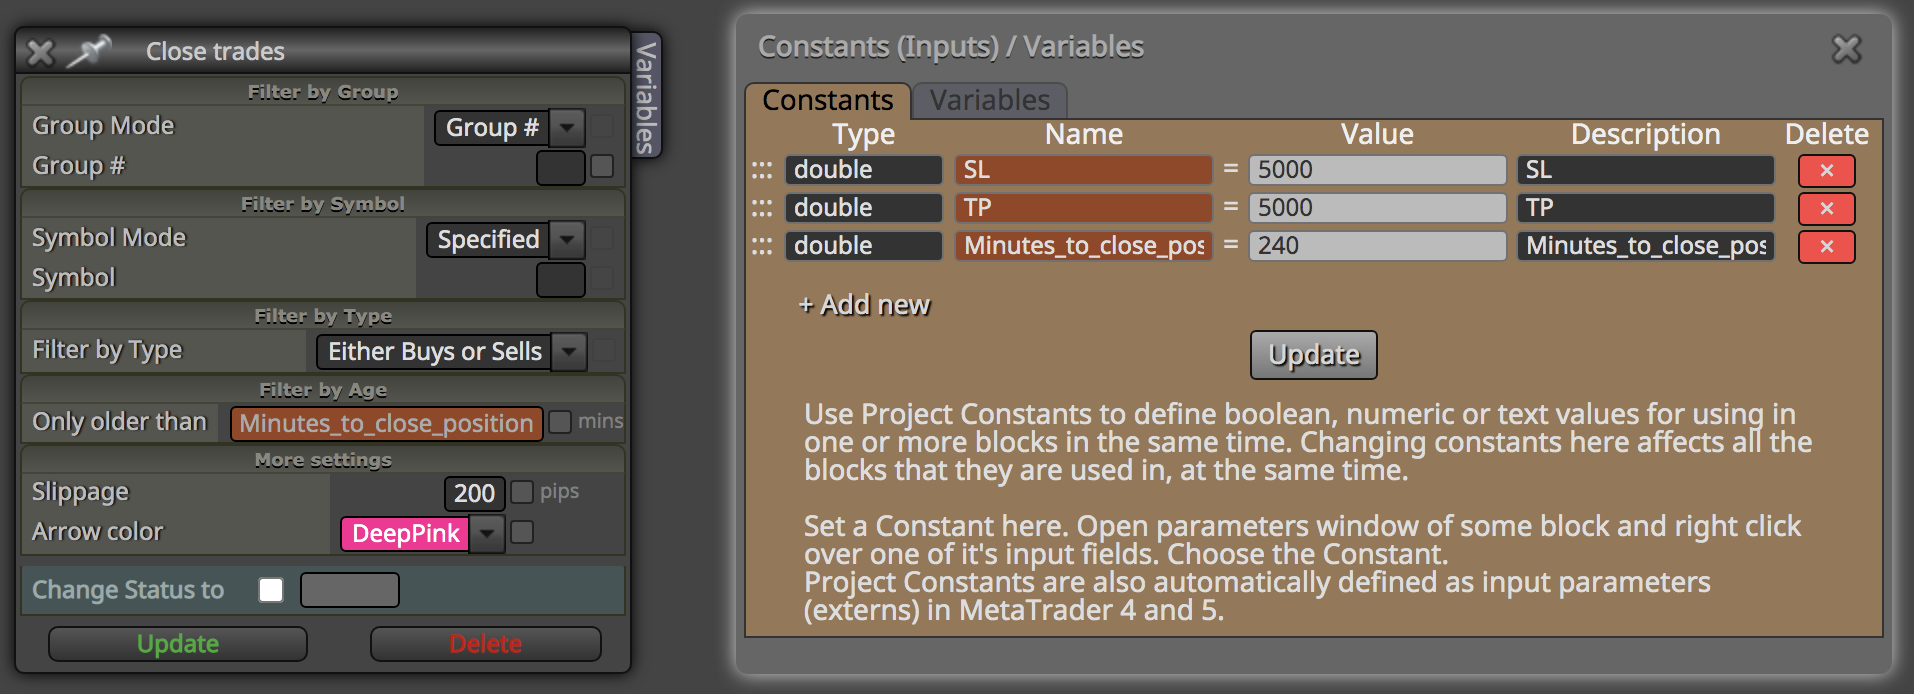Open the Symbol Mode dropdown arrow

pyautogui.click(x=568, y=240)
